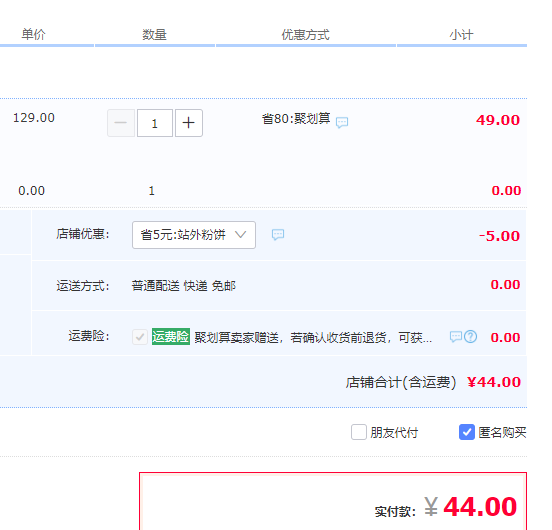Open the 省5元:站外粉饼 dropdown

tap(194, 235)
